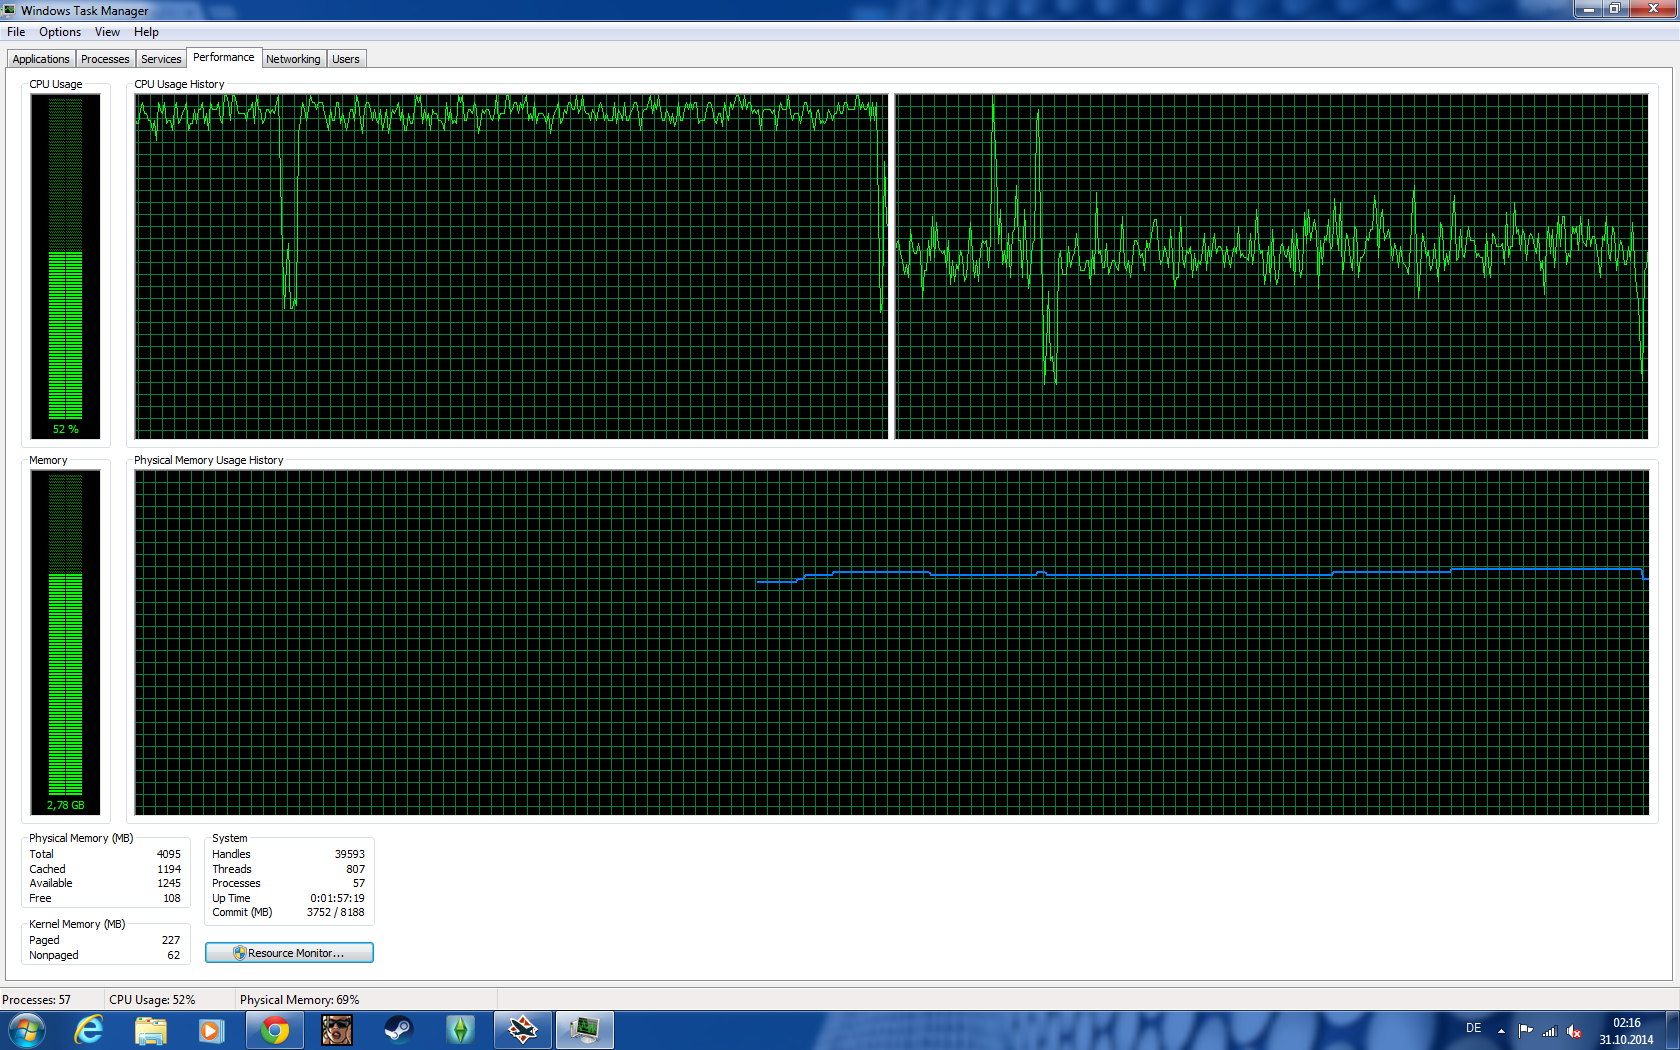1680x1050 pixels.
Task: Show hidden system tray icons
Action: (1501, 1030)
